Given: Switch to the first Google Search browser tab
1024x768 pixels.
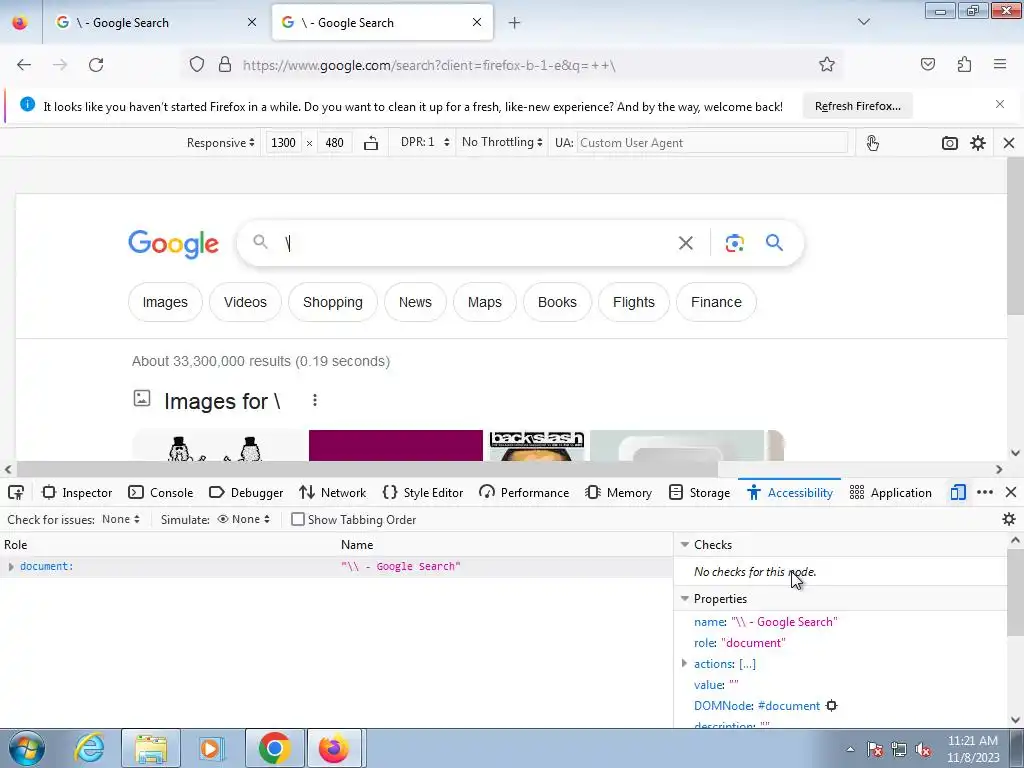Looking at the screenshot, I should pos(155,23).
